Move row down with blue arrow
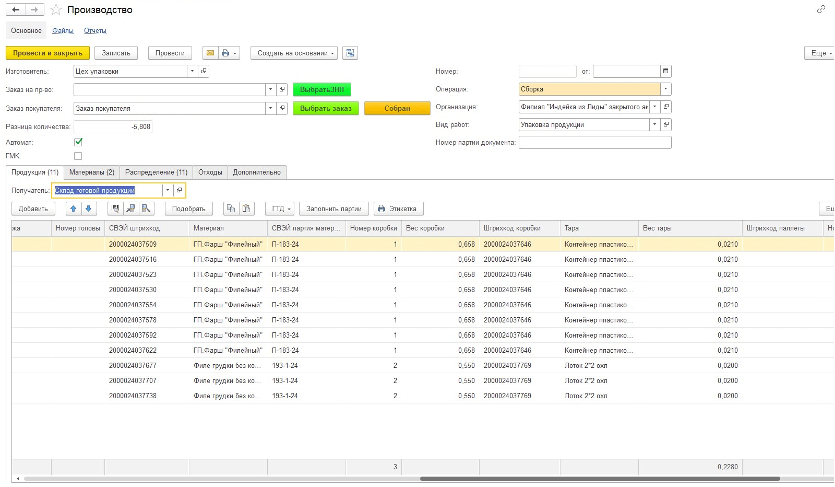This screenshot has width=835, height=487. coord(88,209)
